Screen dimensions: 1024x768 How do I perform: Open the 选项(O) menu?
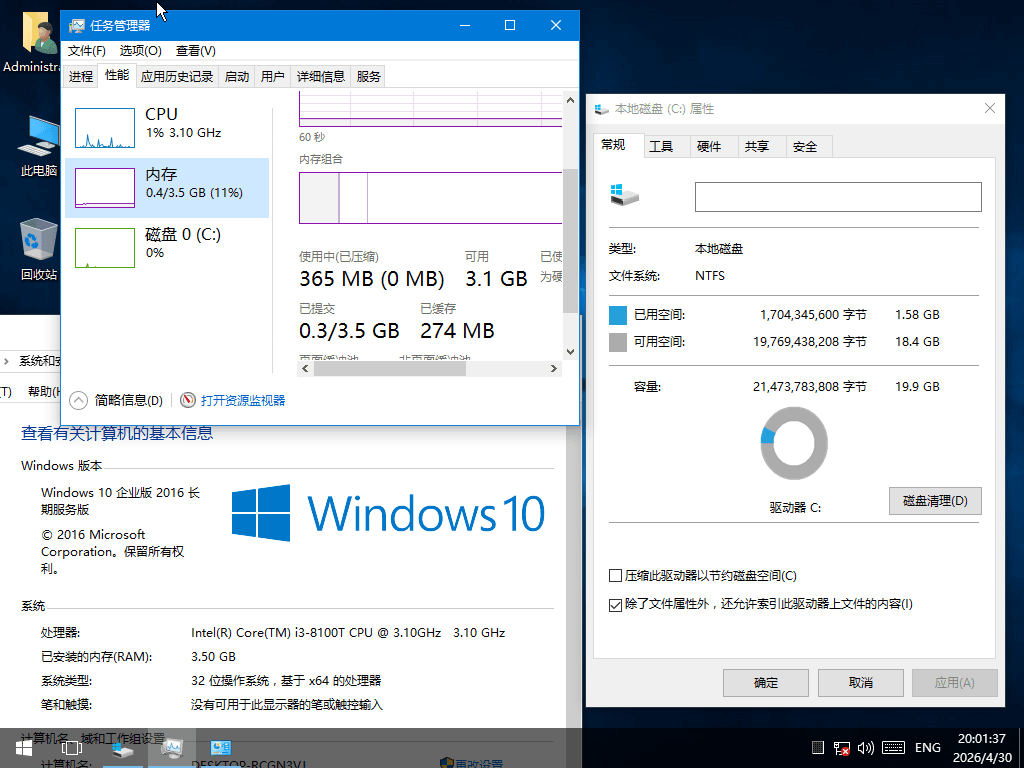coord(140,51)
